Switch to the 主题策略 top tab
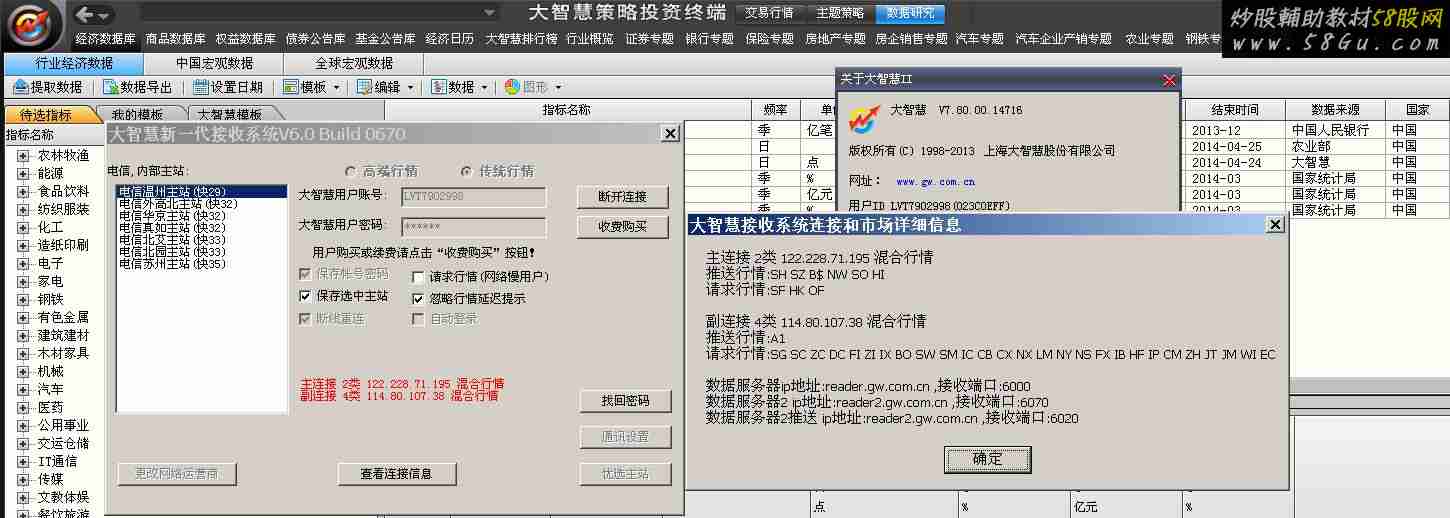 point(839,13)
